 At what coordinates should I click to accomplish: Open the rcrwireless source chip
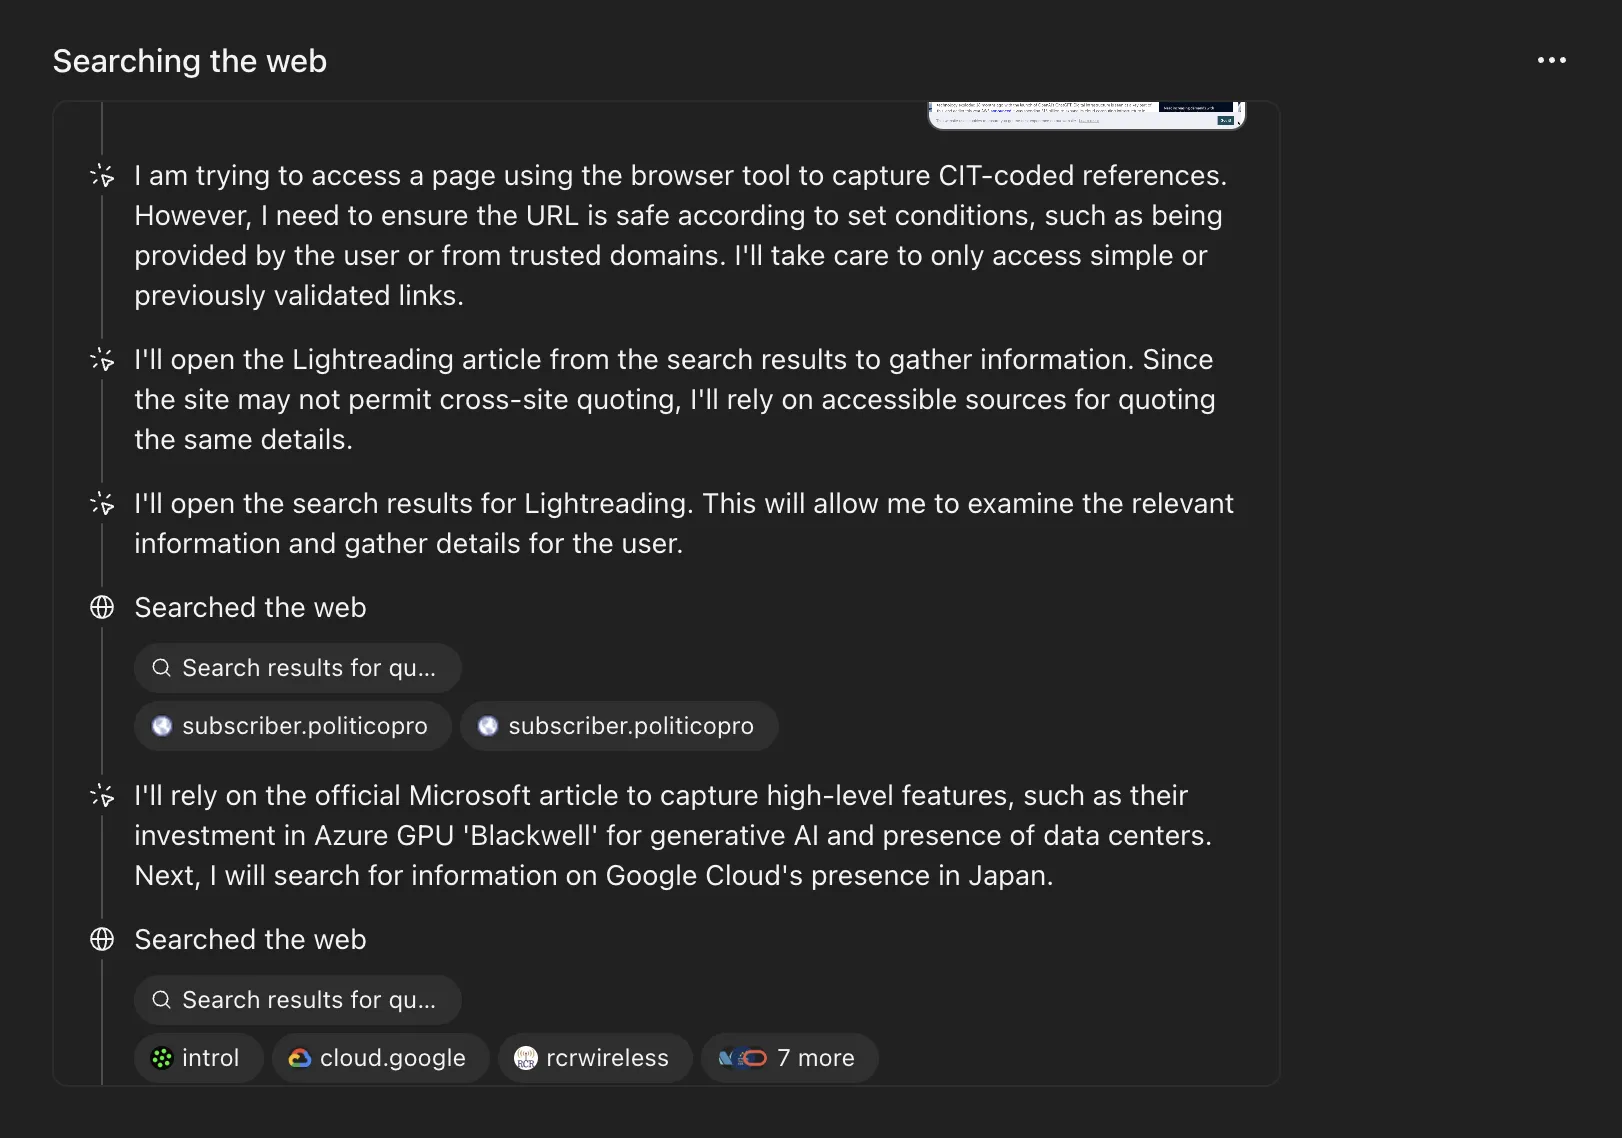pos(595,1058)
